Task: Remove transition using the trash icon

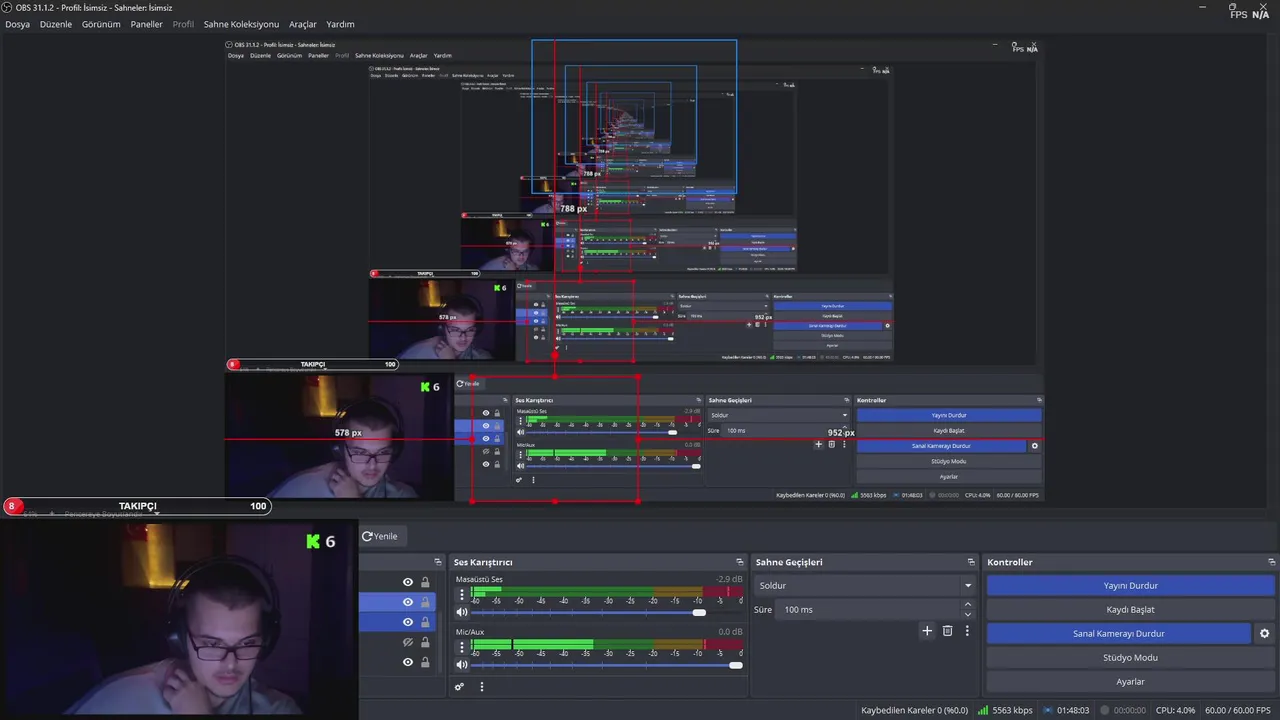Action: click(x=948, y=631)
